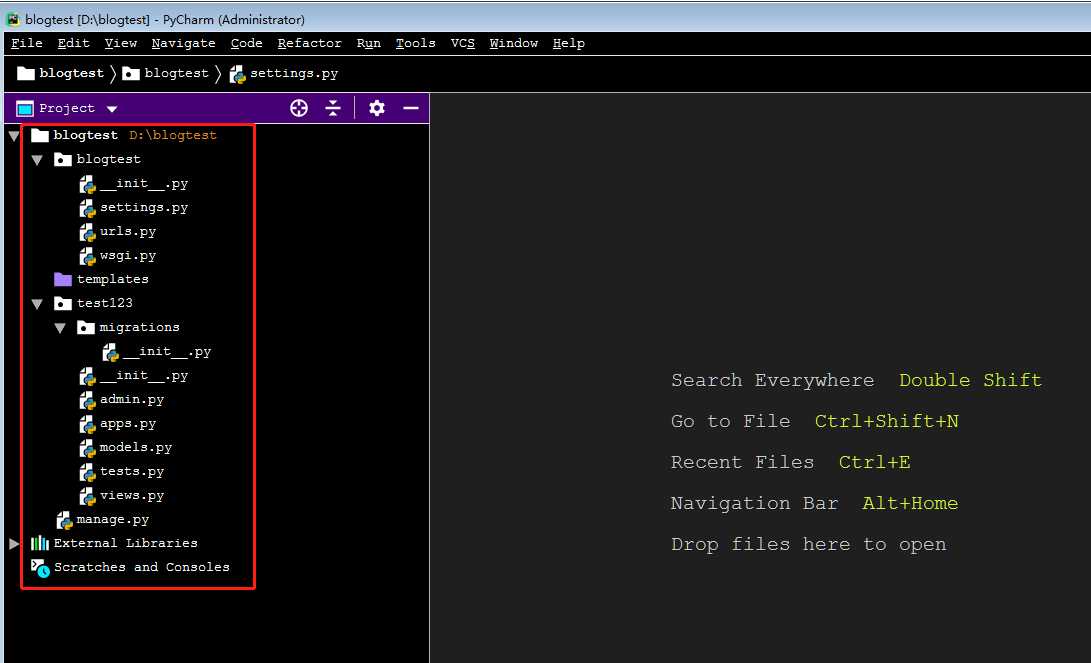The width and height of the screenshot is (1091, 663).
Task: Click the Python file icon beside wsgi.py
Action: click(x=87, y=256)
